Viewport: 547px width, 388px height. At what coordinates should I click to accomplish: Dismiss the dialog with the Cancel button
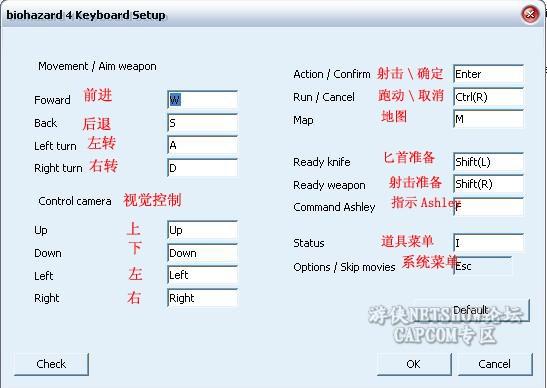tap(495, 364)
